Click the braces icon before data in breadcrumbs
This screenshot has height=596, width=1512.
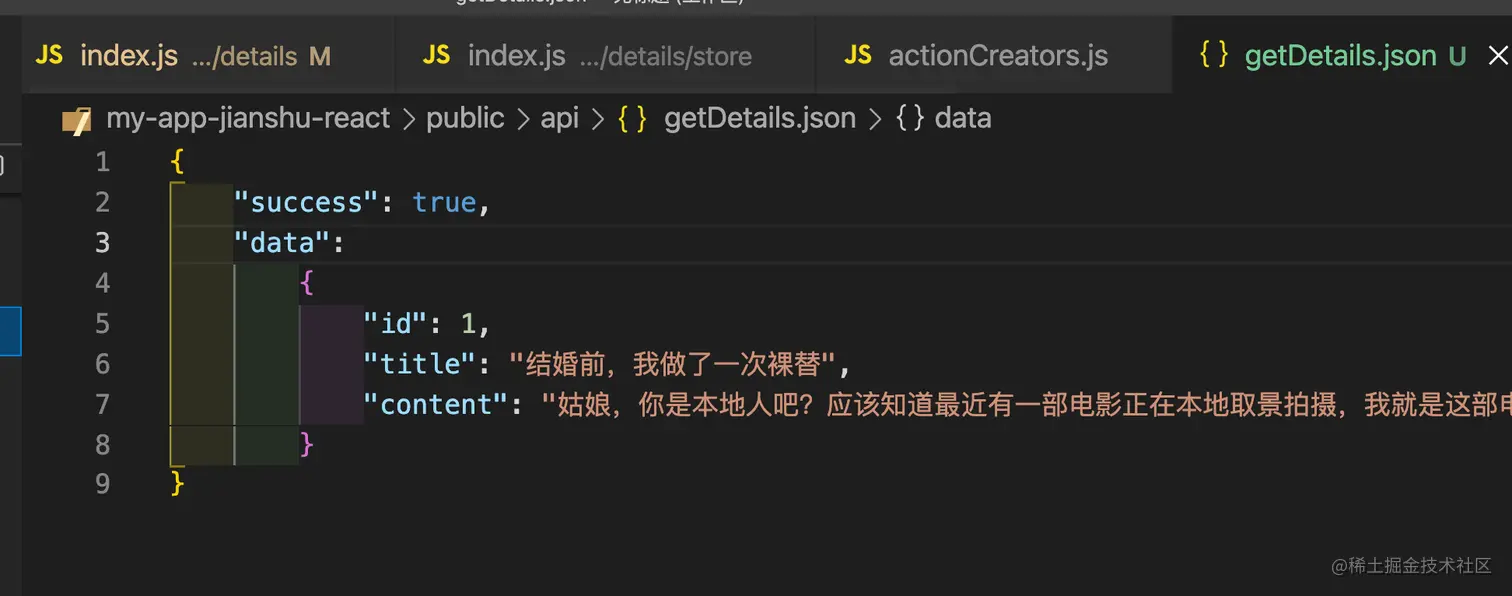909,119
